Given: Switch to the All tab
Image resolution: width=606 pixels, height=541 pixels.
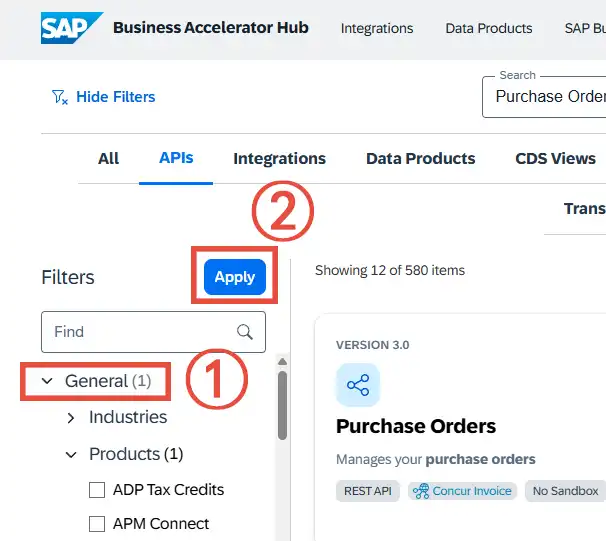Looking at the screenshot, I should tap(108, 158).
